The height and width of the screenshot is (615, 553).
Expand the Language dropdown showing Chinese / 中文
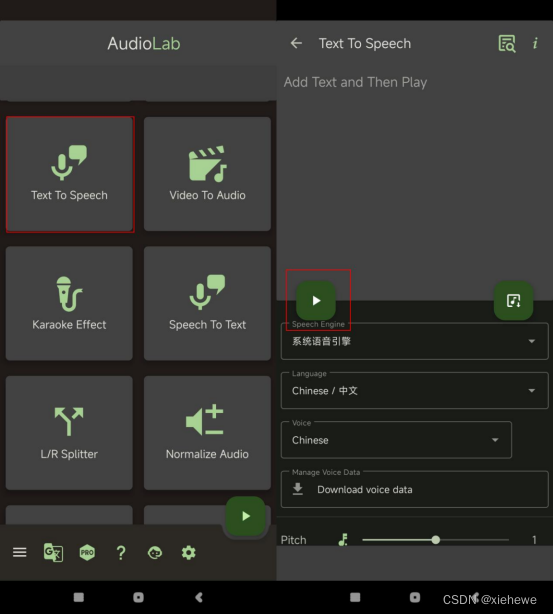[415, 391]
